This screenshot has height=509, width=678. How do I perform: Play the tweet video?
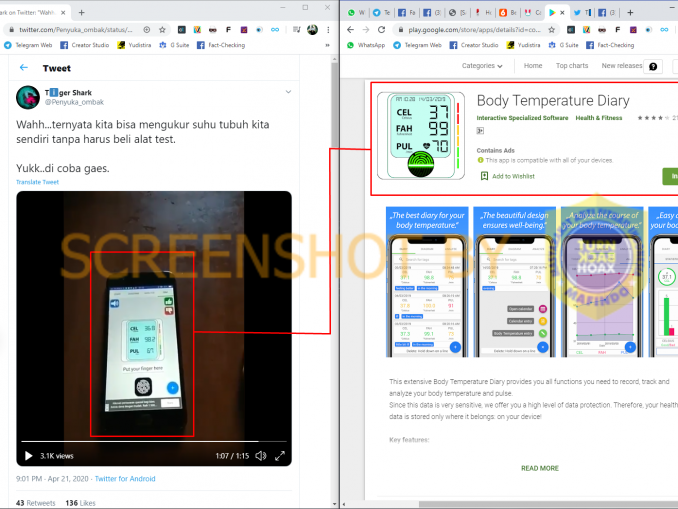(29, 456)
